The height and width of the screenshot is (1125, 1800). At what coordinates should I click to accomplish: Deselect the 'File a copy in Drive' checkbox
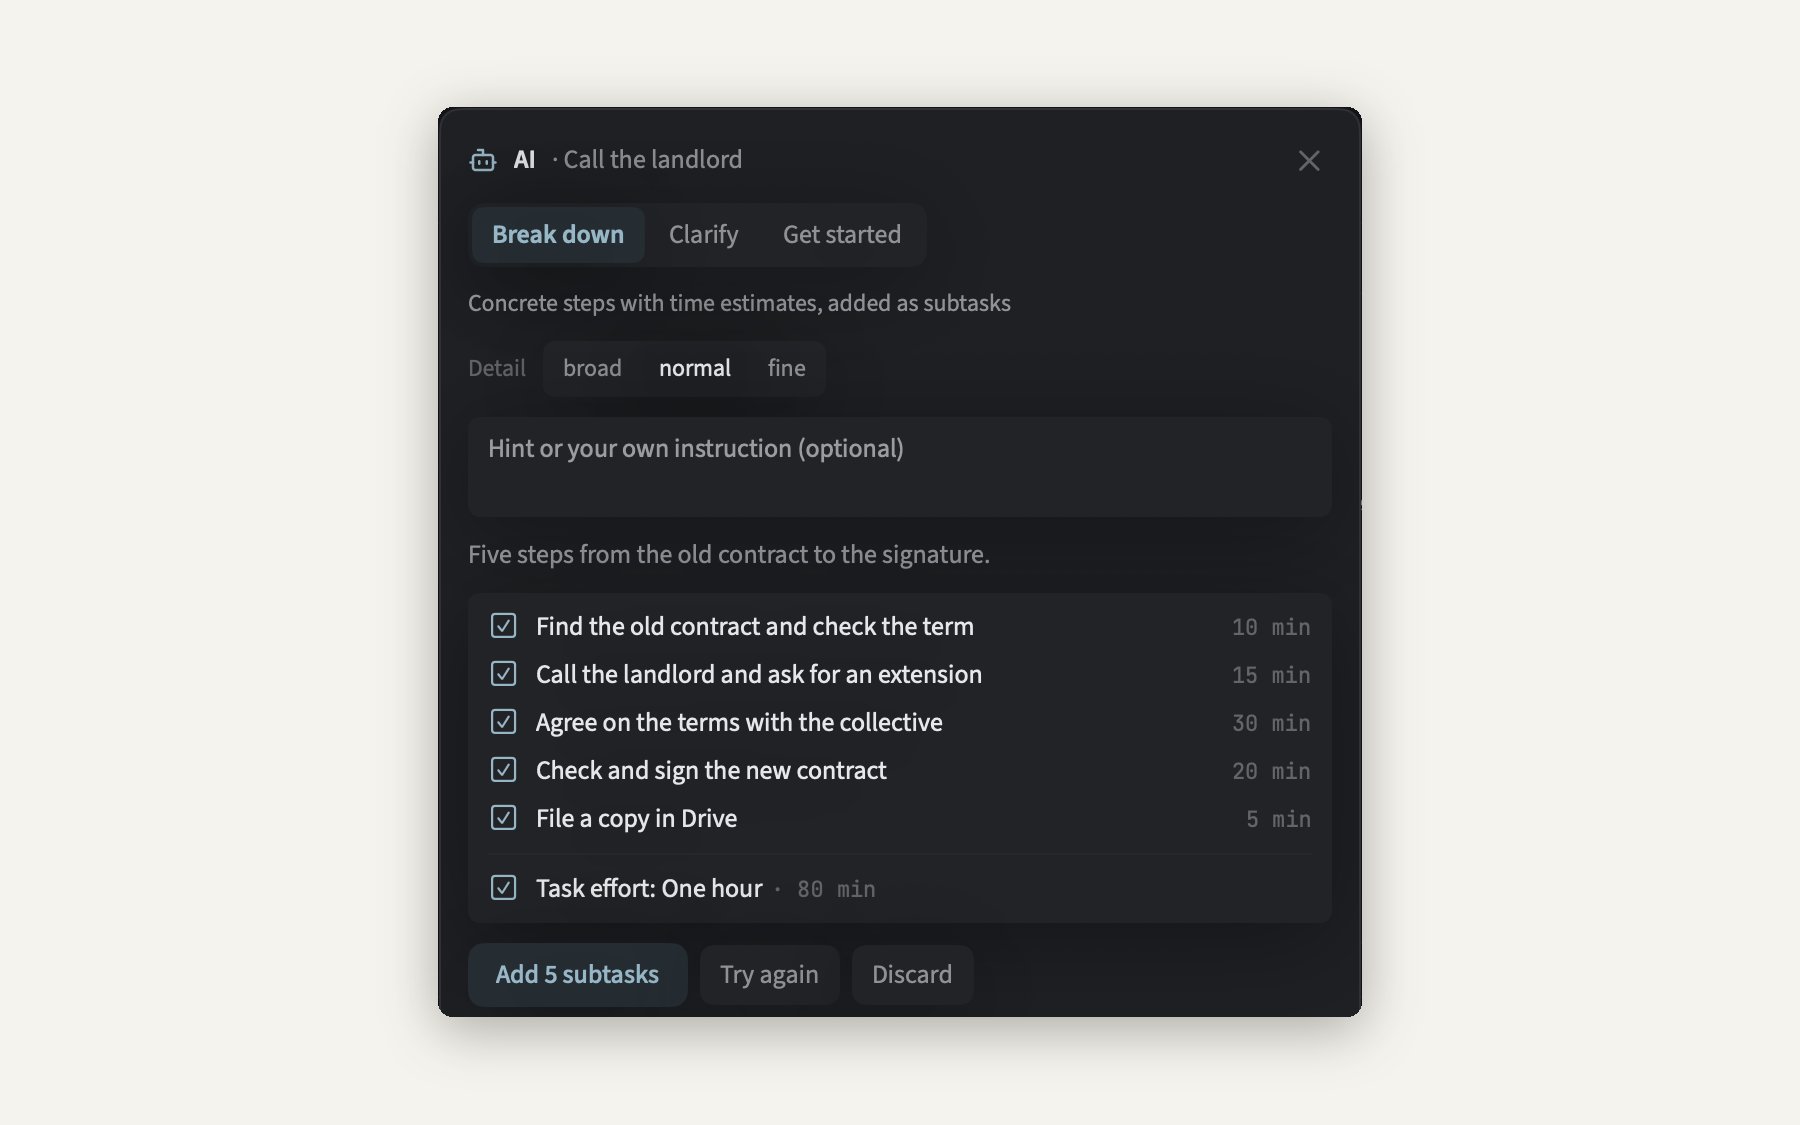coord(504,818)
